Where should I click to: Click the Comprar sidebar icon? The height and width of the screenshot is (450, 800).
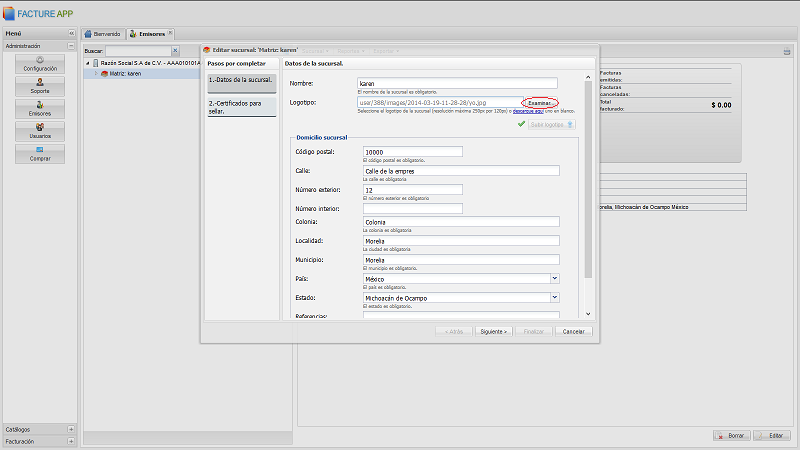click(41, 154)
